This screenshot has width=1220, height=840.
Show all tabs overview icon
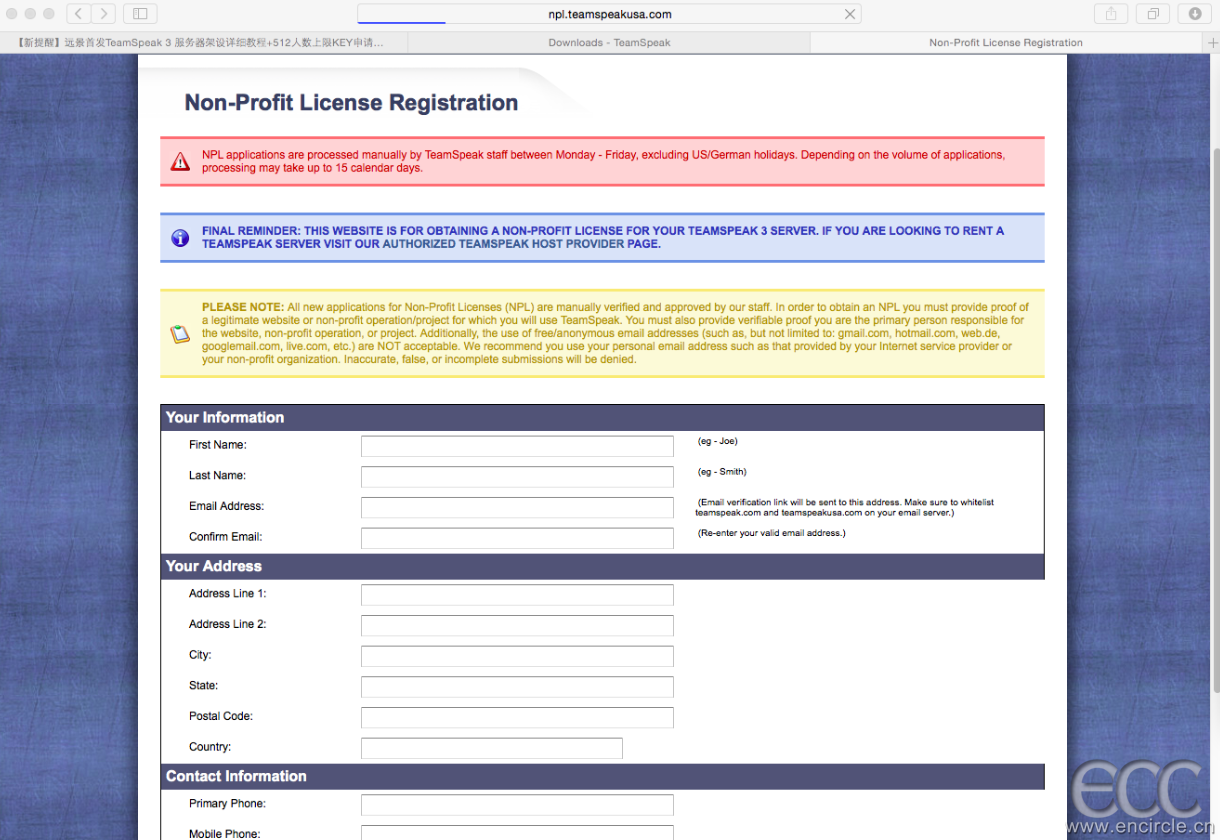coord(1153,14)
